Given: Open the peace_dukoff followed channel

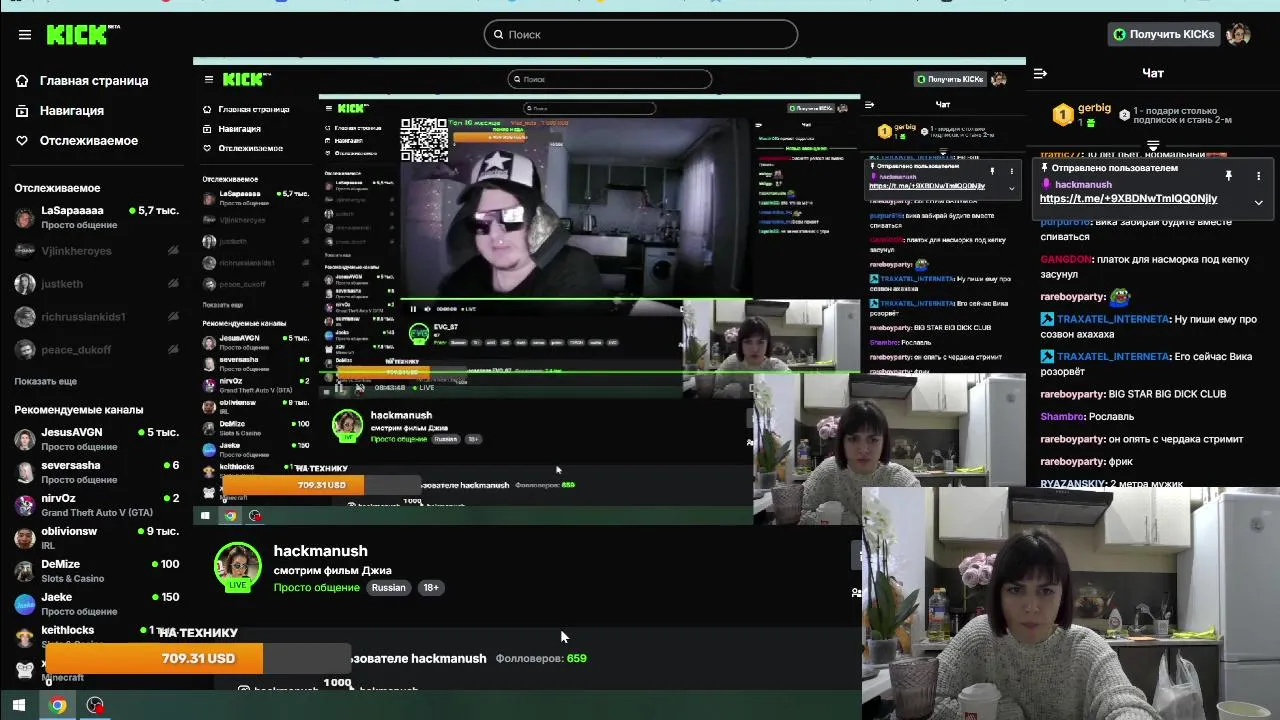Looking at the screenshot, I should pos(97,349).
